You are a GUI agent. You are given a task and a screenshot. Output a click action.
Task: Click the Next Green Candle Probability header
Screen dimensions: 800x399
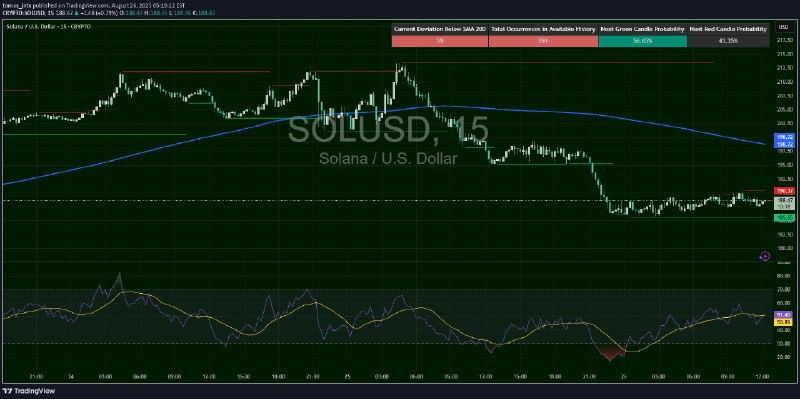[642, 30]
